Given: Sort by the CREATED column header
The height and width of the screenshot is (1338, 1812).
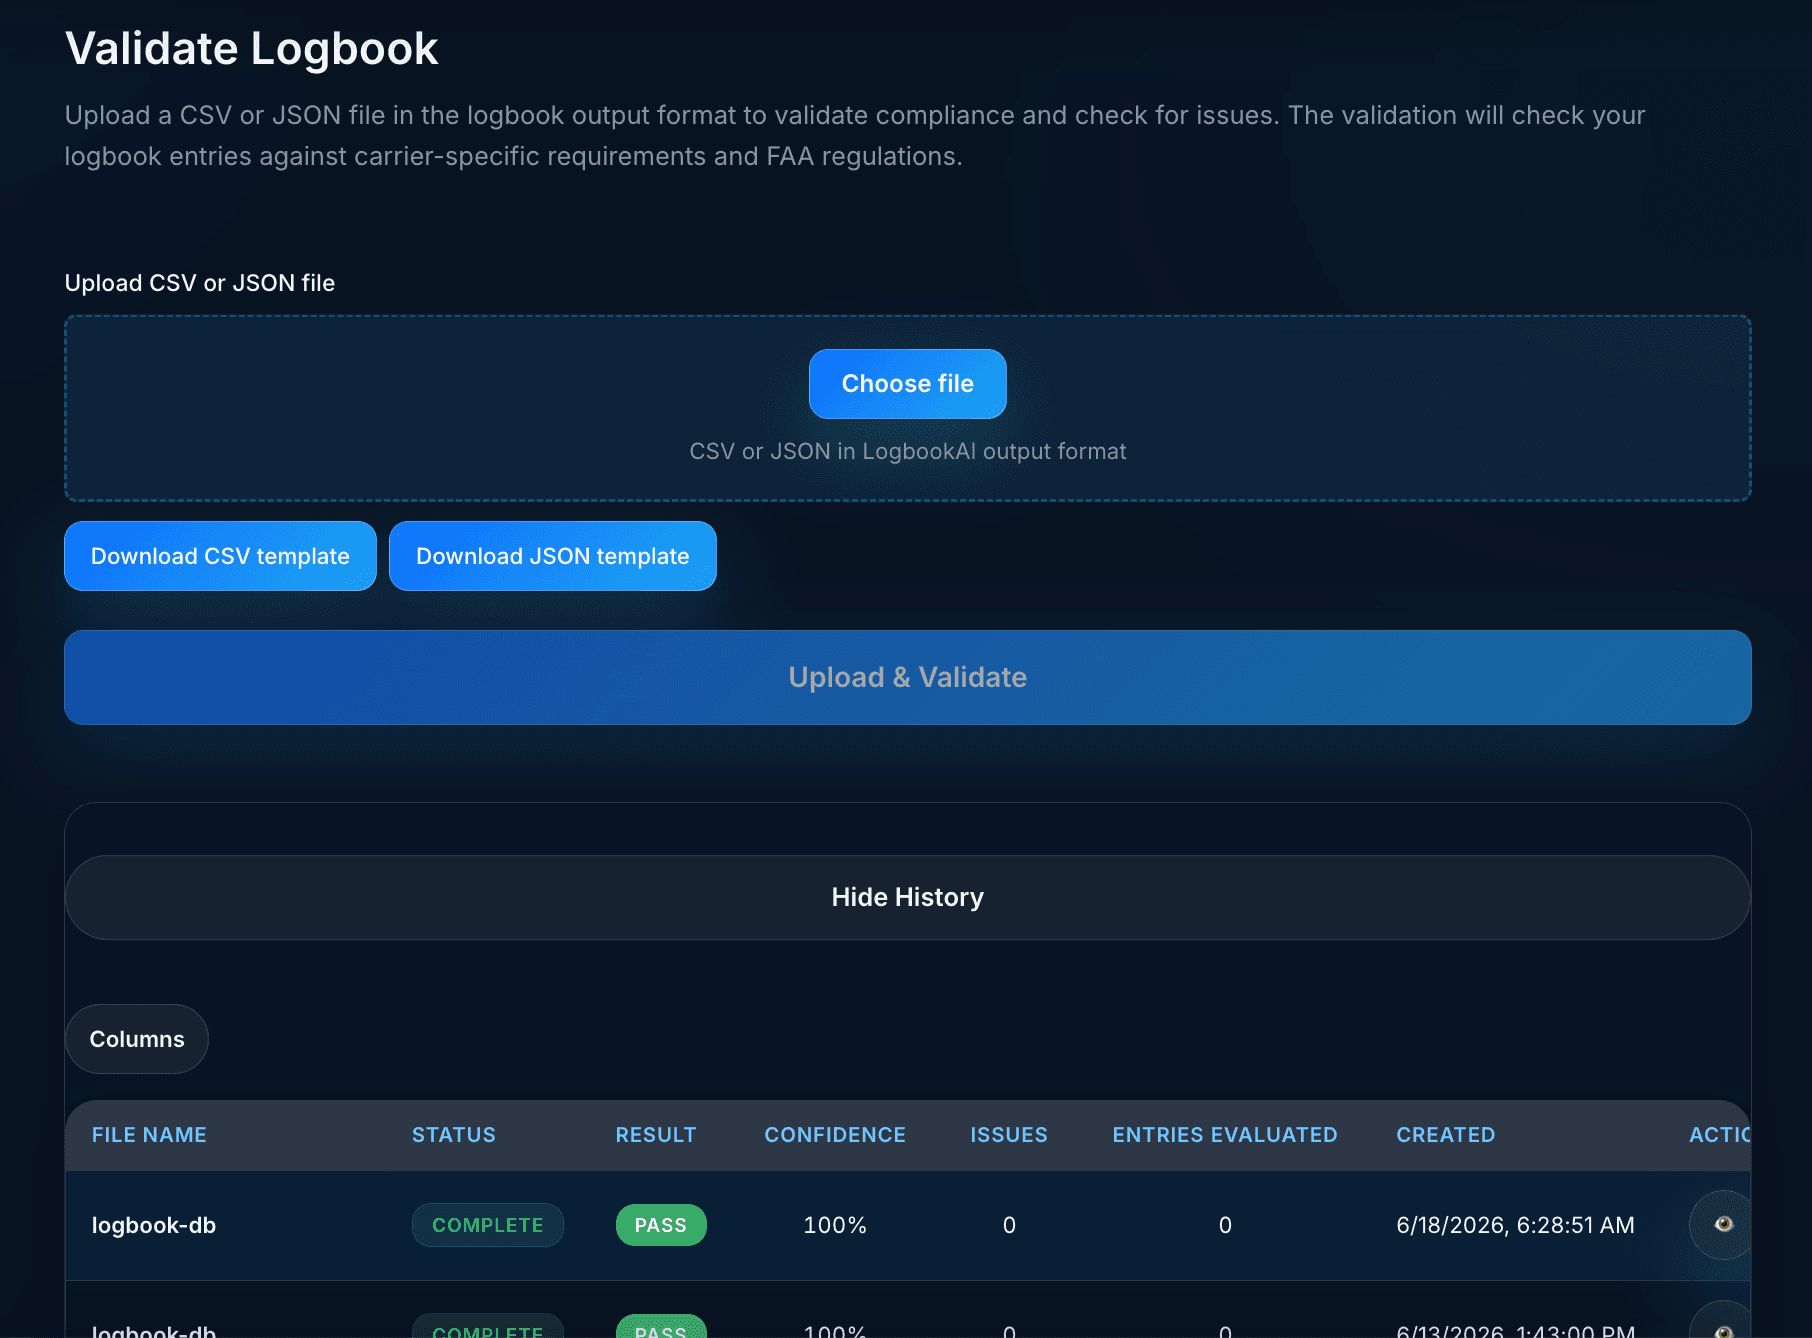Looking at the screenshot, I should click(x=1445, y=1135).
